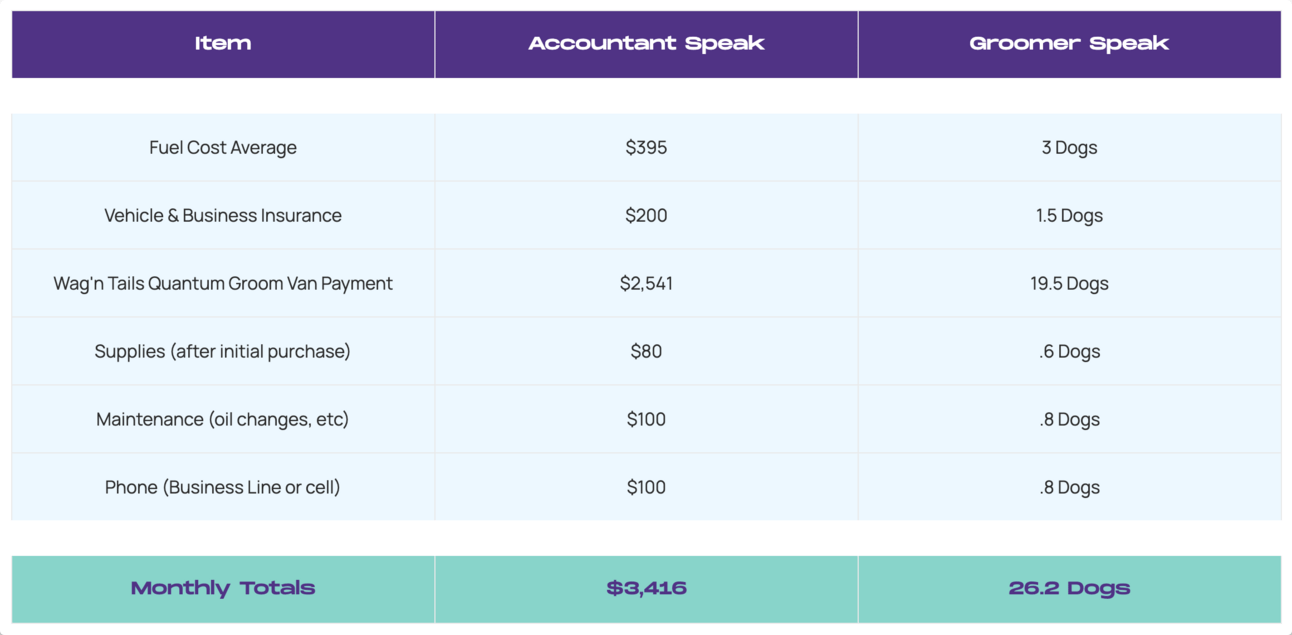Click the 26.2 Dogs total cell
Screen dimensions: 1292x635
point(1069,588)
